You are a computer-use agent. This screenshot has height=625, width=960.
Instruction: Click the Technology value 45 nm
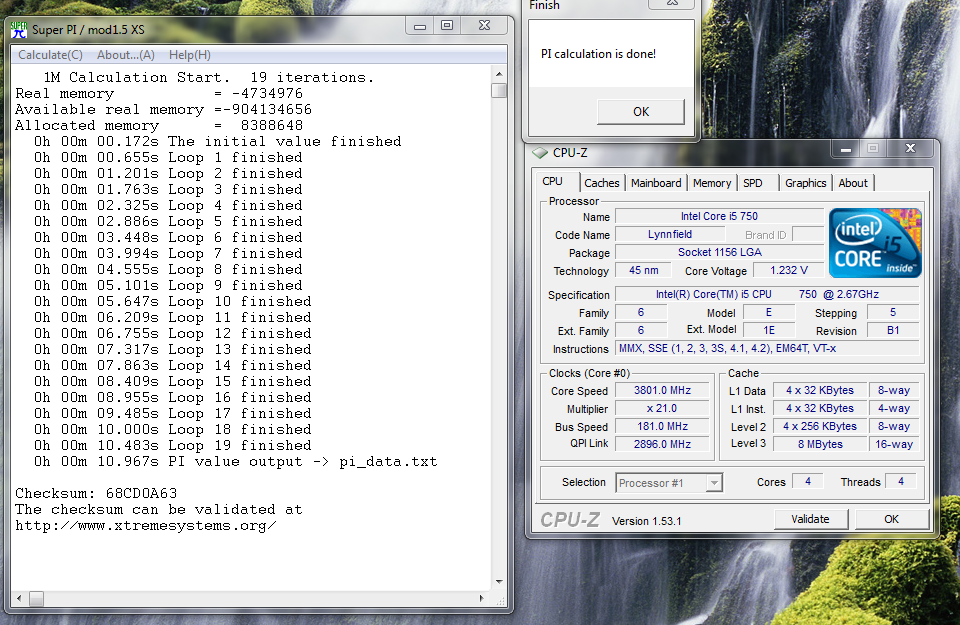[643, 271]
